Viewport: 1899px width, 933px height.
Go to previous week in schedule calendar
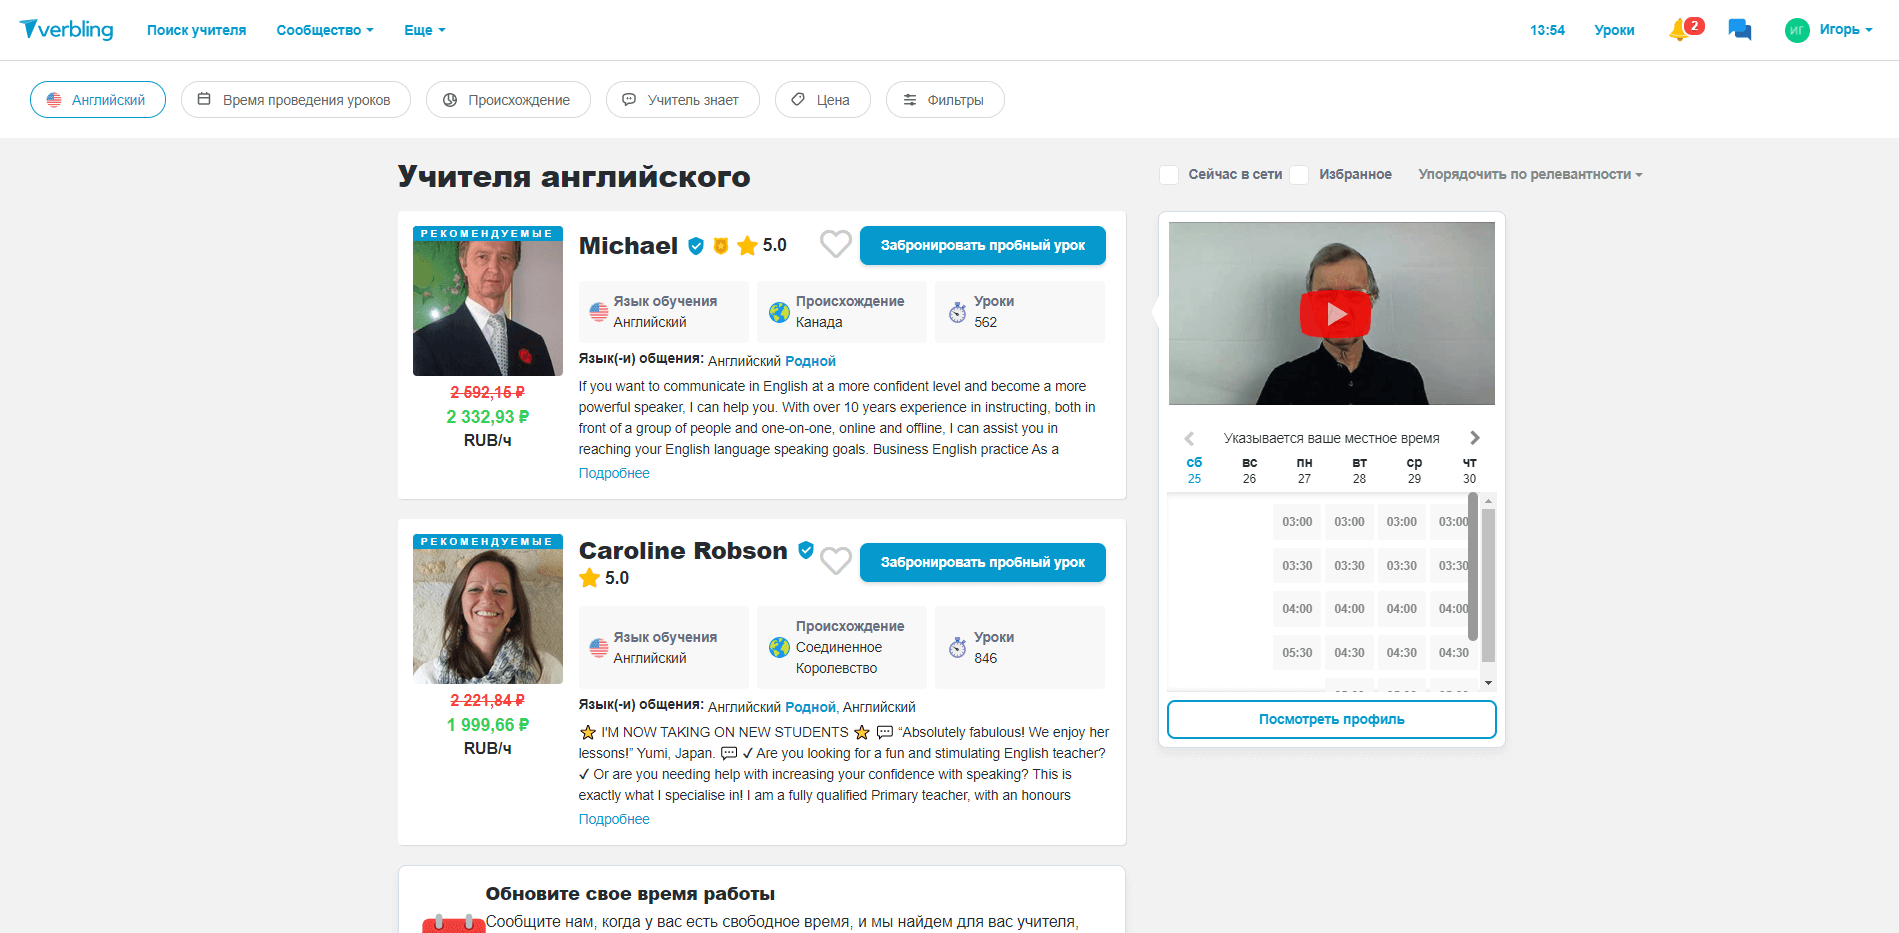click(x=1189, y=438)
